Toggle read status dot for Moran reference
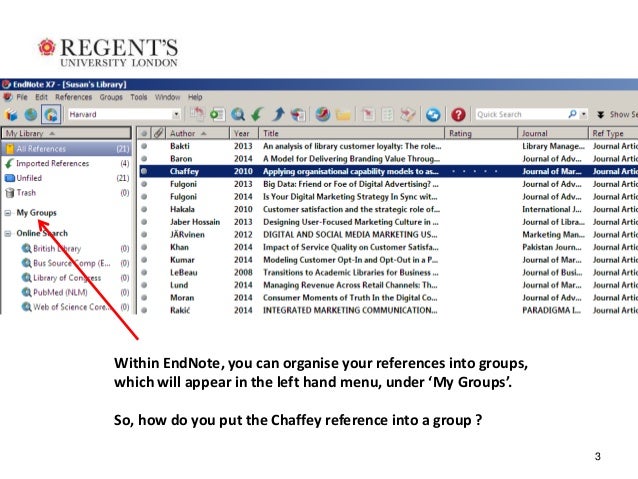The image size is (638, 479). click(144, 297)
